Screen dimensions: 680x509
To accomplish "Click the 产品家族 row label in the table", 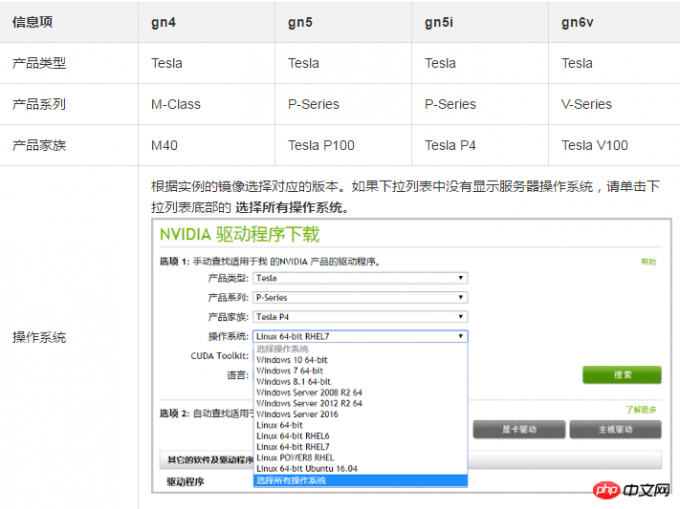I will pyautogui.click(x=39, y=145).
